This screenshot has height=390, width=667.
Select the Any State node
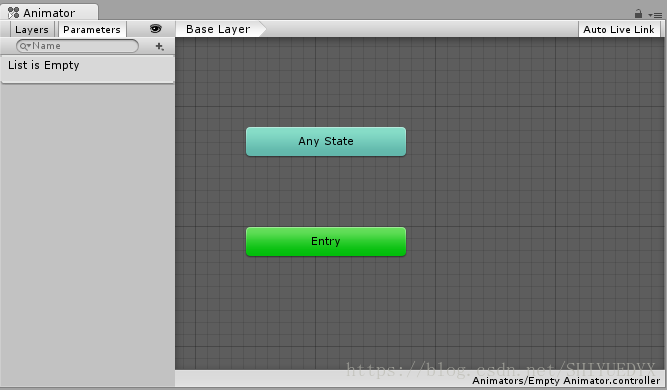coord(326,141)
